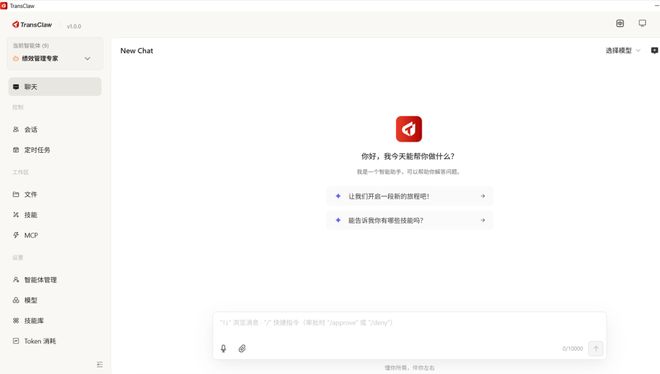Screen dimensions: 660x374
Task: Open 定时任务 scheduled tasks
Action: point(55,150)
